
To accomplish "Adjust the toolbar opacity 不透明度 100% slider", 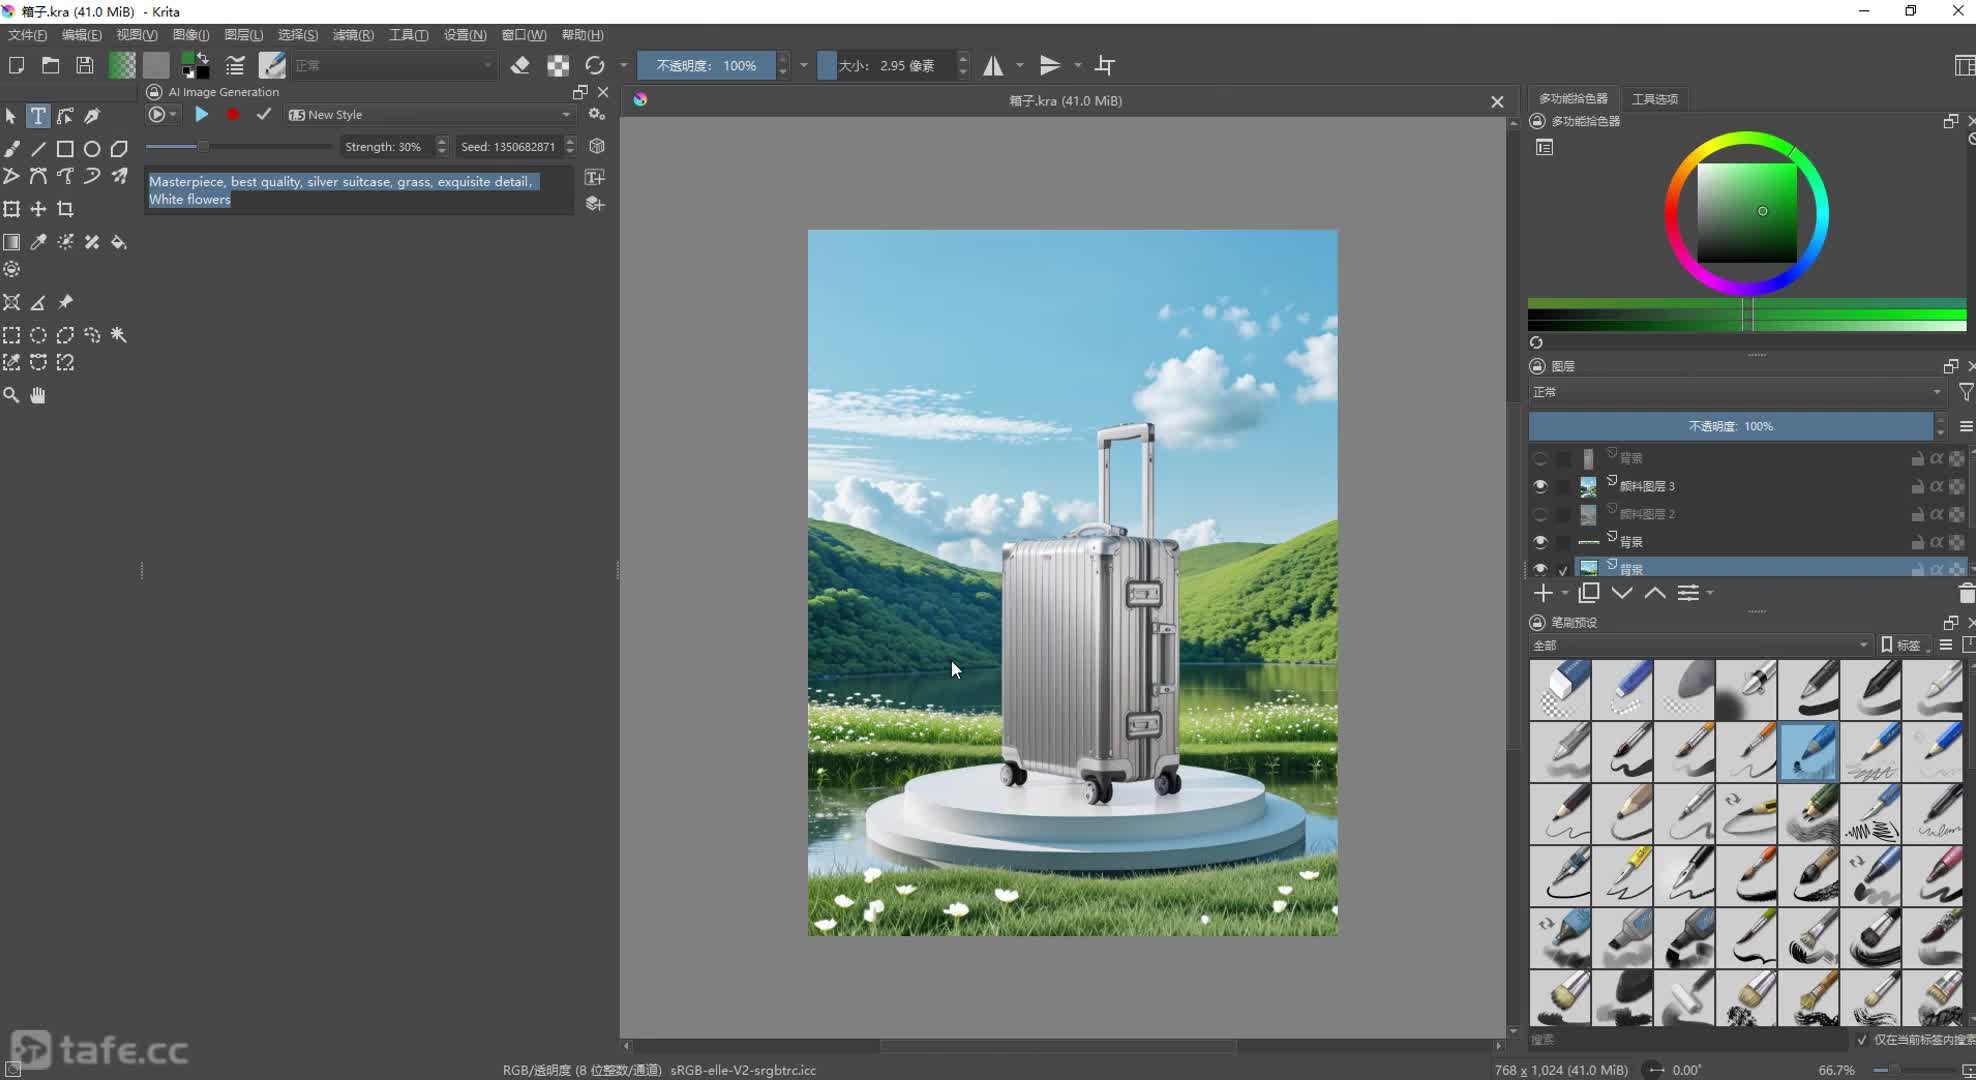I will pos(706,66).
